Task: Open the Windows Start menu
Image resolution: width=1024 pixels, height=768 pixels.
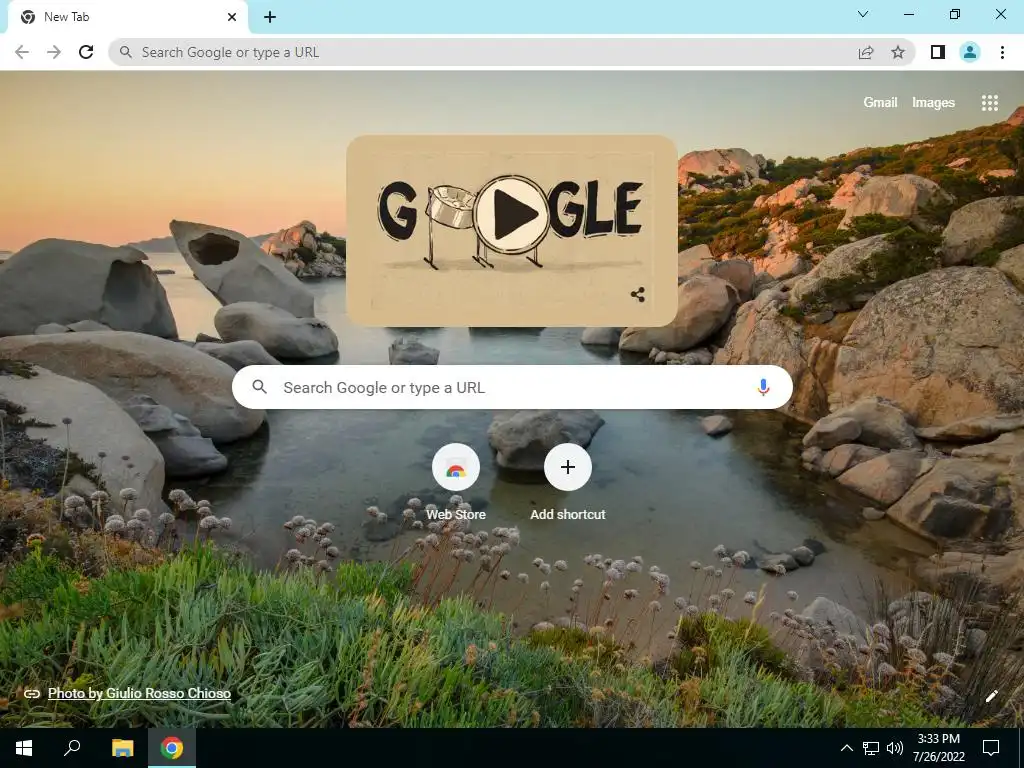Action: coord(24,748)
